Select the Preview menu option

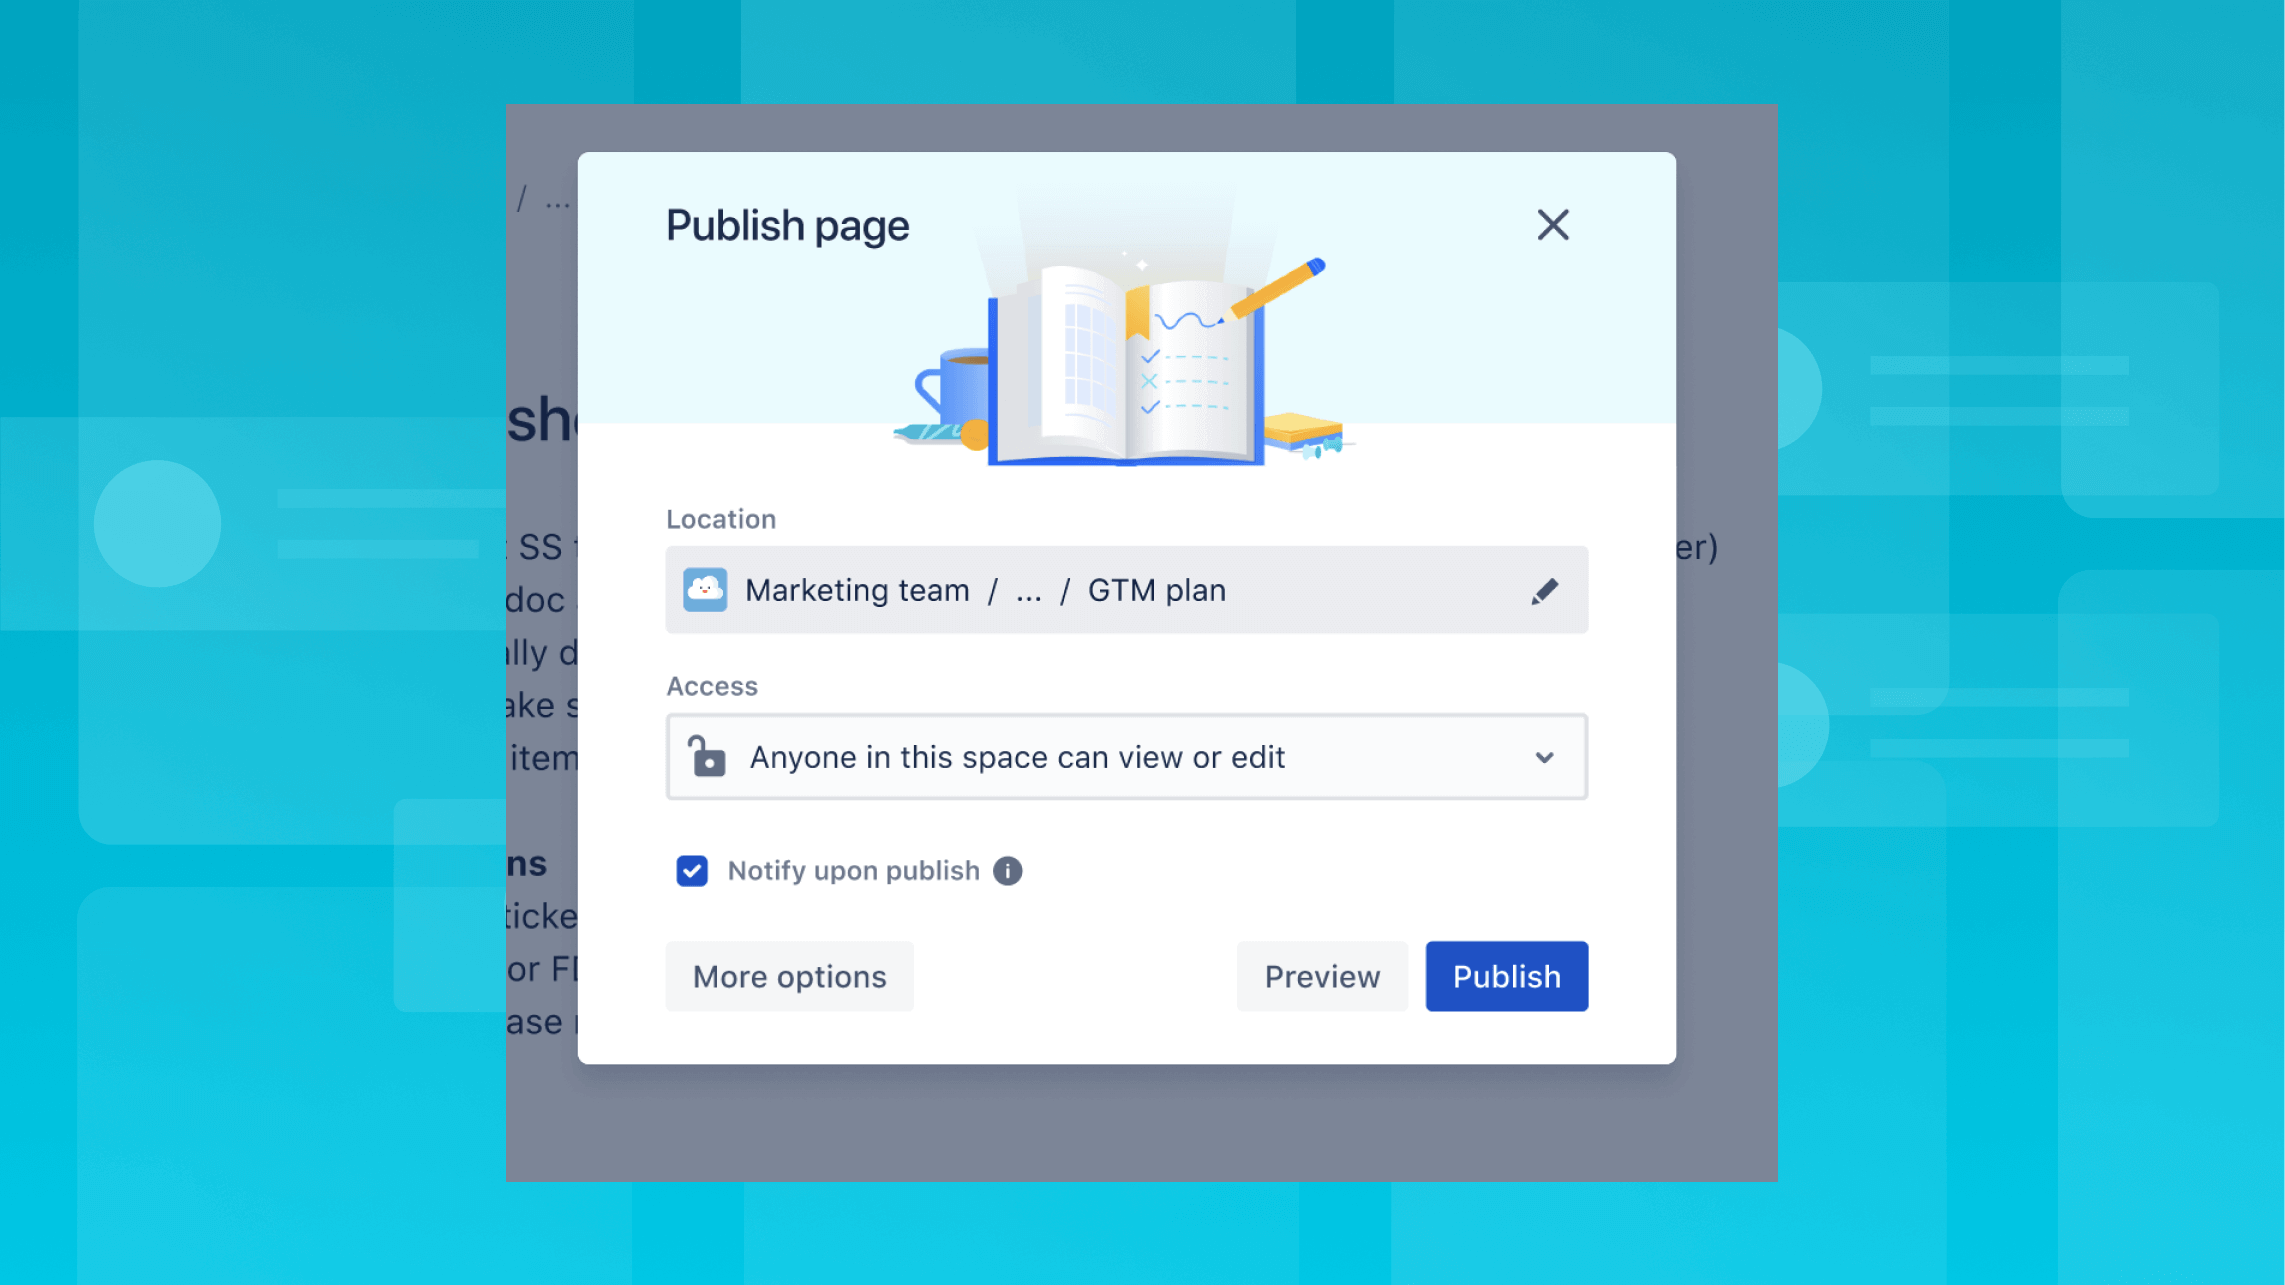[1323, 976]
